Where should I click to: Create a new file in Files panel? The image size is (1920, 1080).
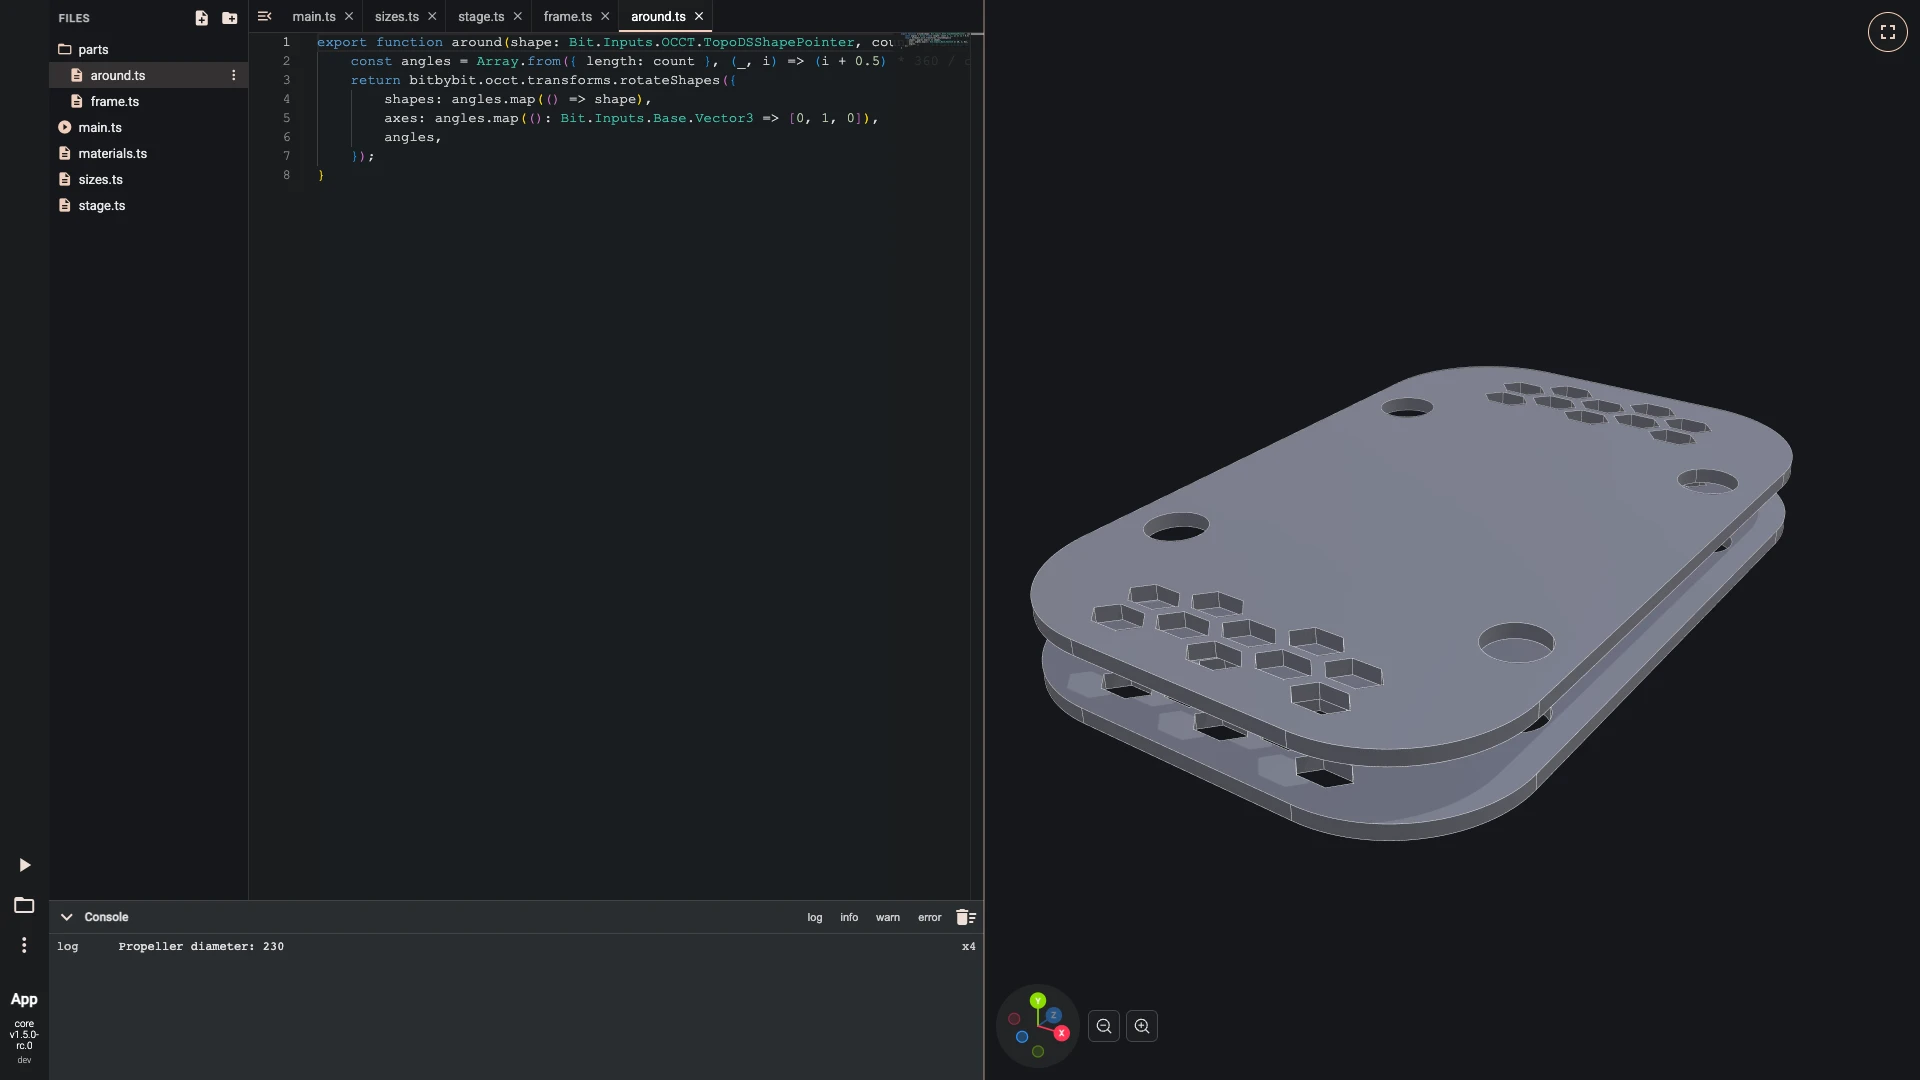coord(201,18)
